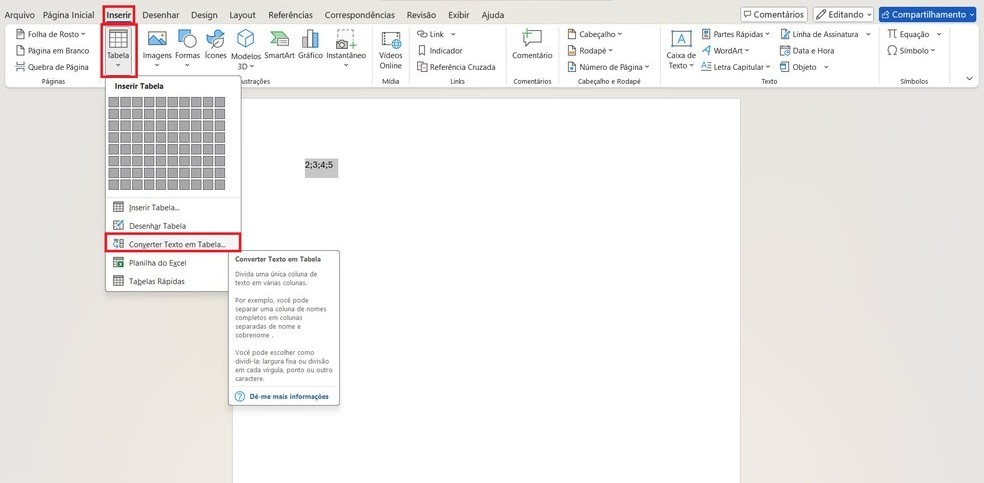
Task: Insert a Quebra de Página
Action: [52, 67]
